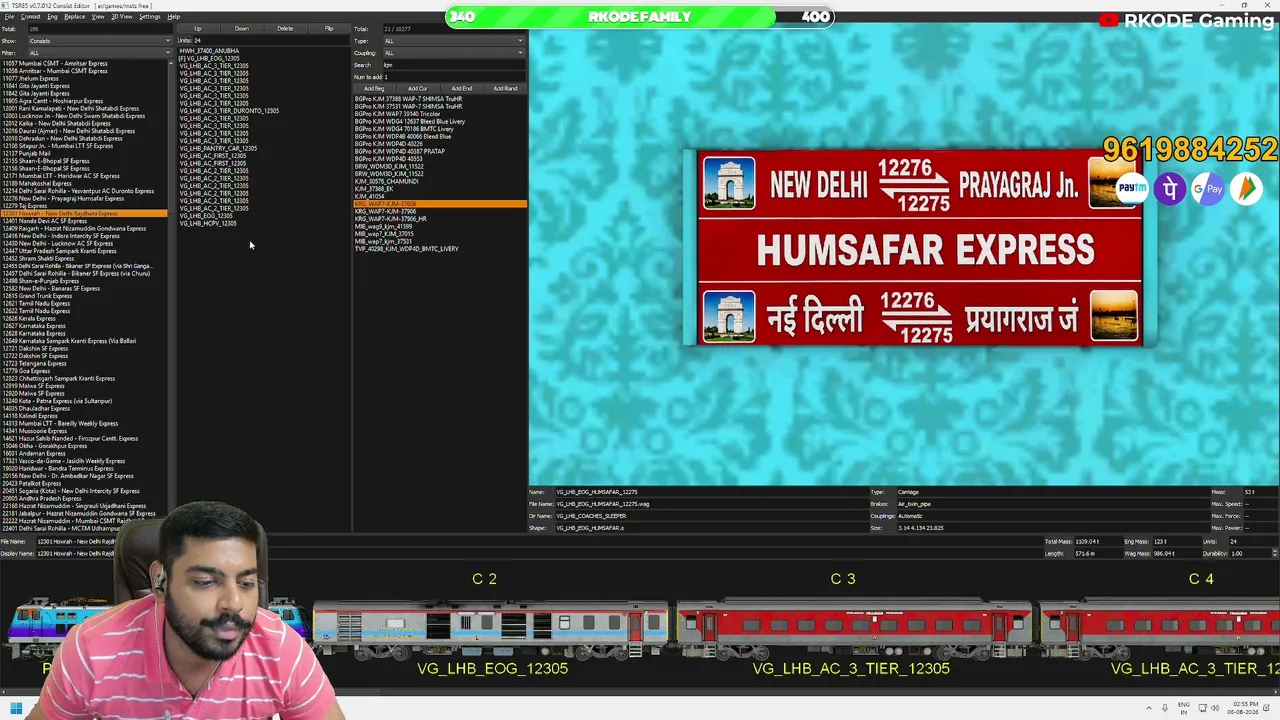This screenshot has width=1280, height=720.
Task: Select the [F] VG_LHB_EOG_12305 unit
Action: click(209, 58)
